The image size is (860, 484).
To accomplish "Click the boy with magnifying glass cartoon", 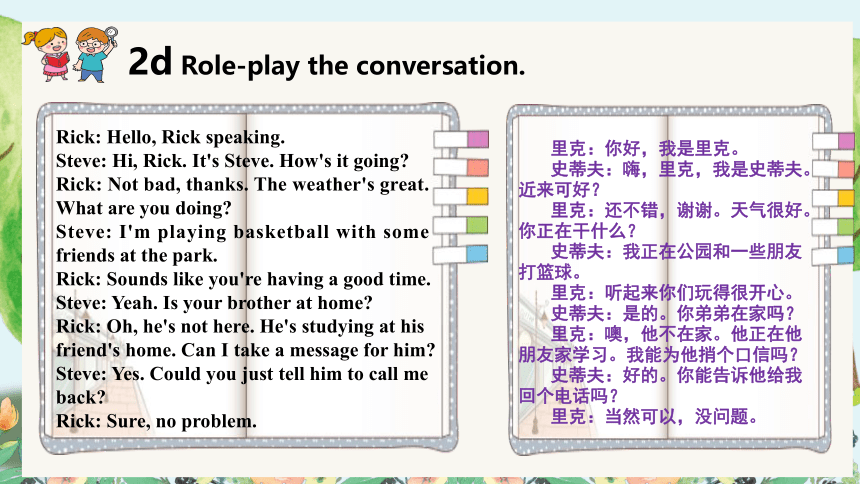I will coord(95,54).
